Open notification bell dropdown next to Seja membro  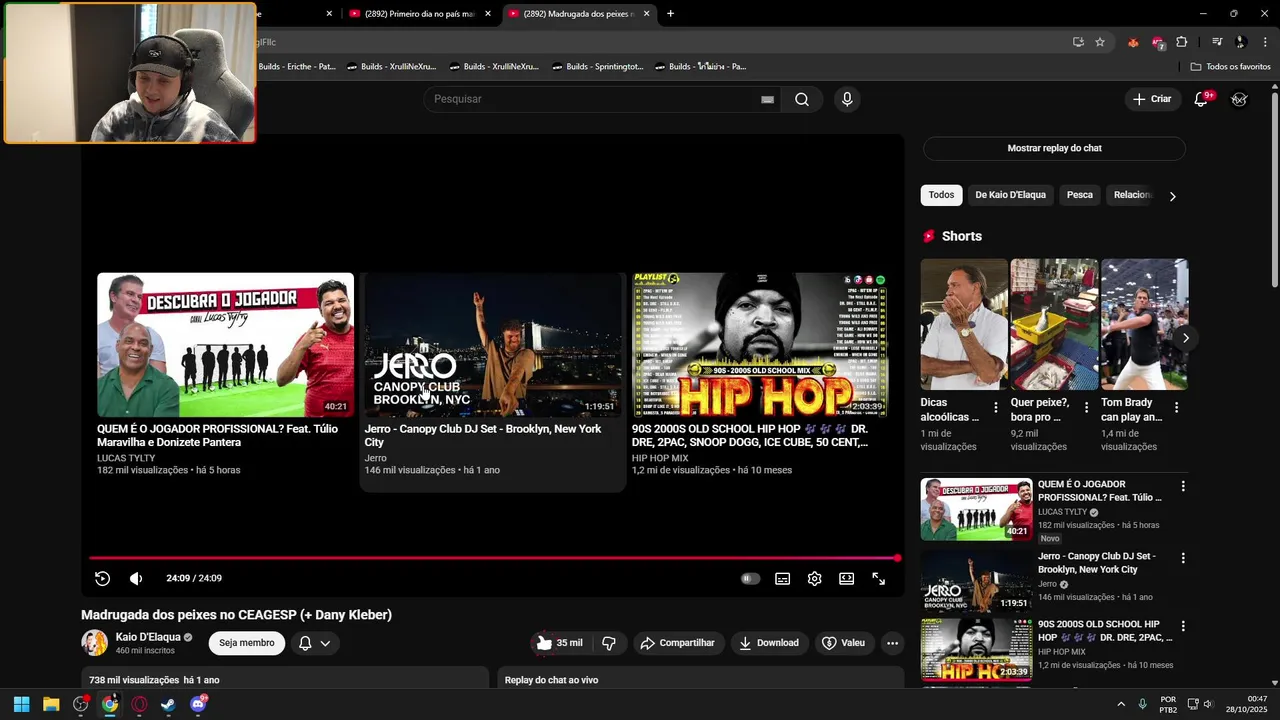[314, 643]
